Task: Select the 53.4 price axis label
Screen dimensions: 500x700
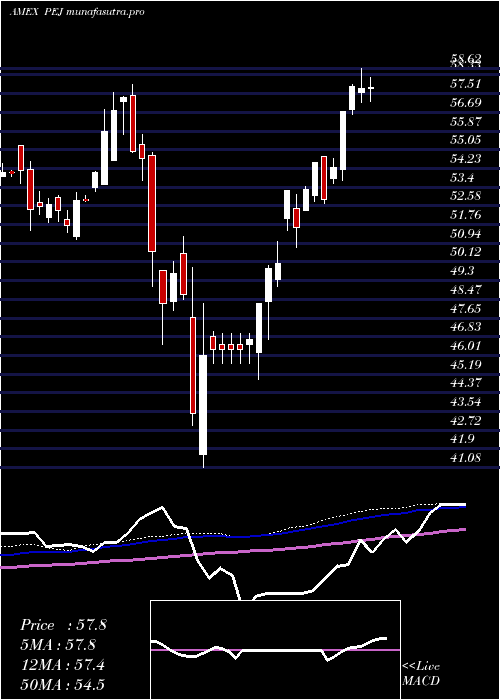Action: click(x=463, y=177)
